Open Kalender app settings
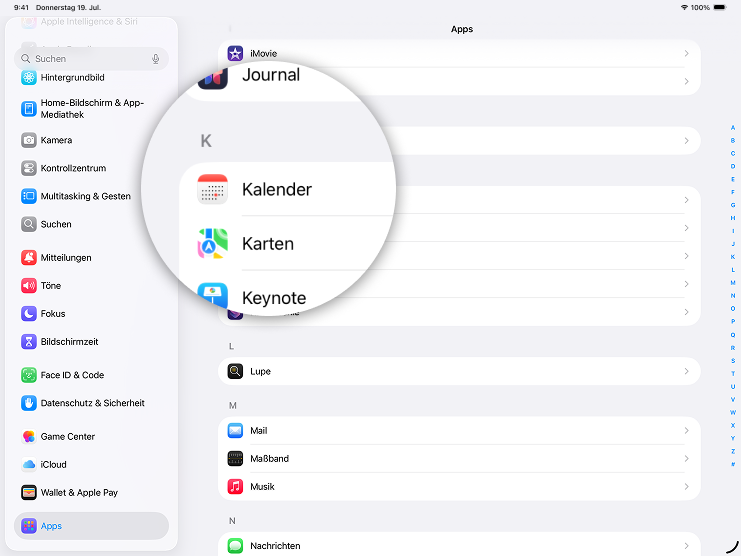This screenshot has height=556, width=741. tap(277, 189)
